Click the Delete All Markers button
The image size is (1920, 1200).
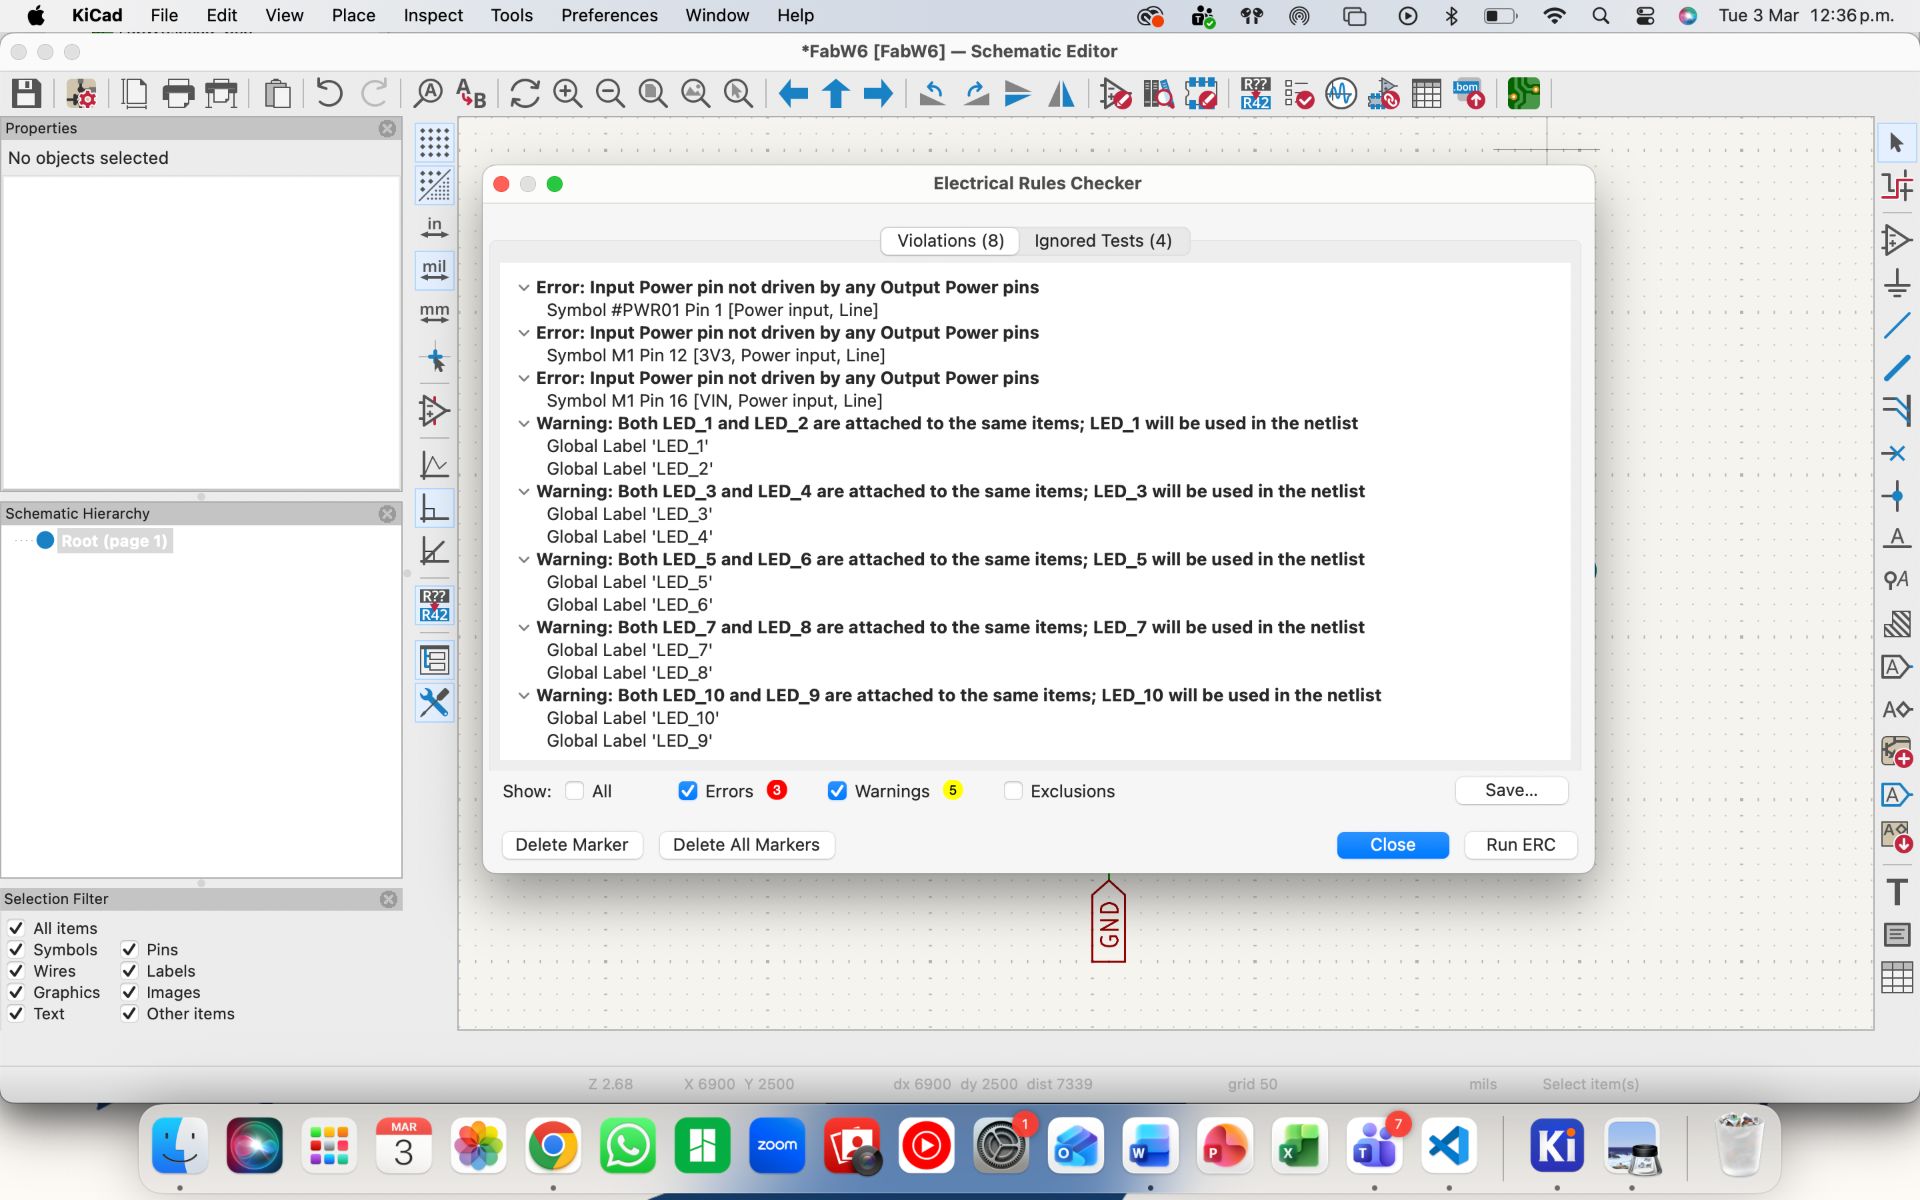(746, 845)
